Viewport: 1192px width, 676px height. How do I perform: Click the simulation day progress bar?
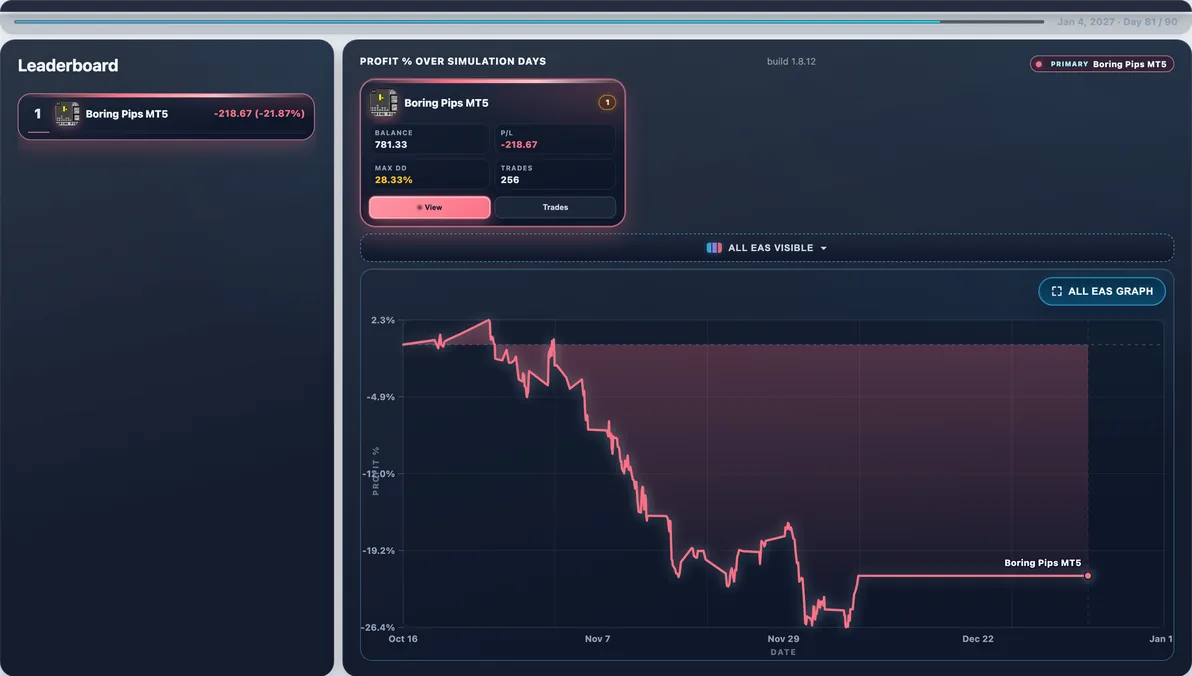click(x=529, y=21)
